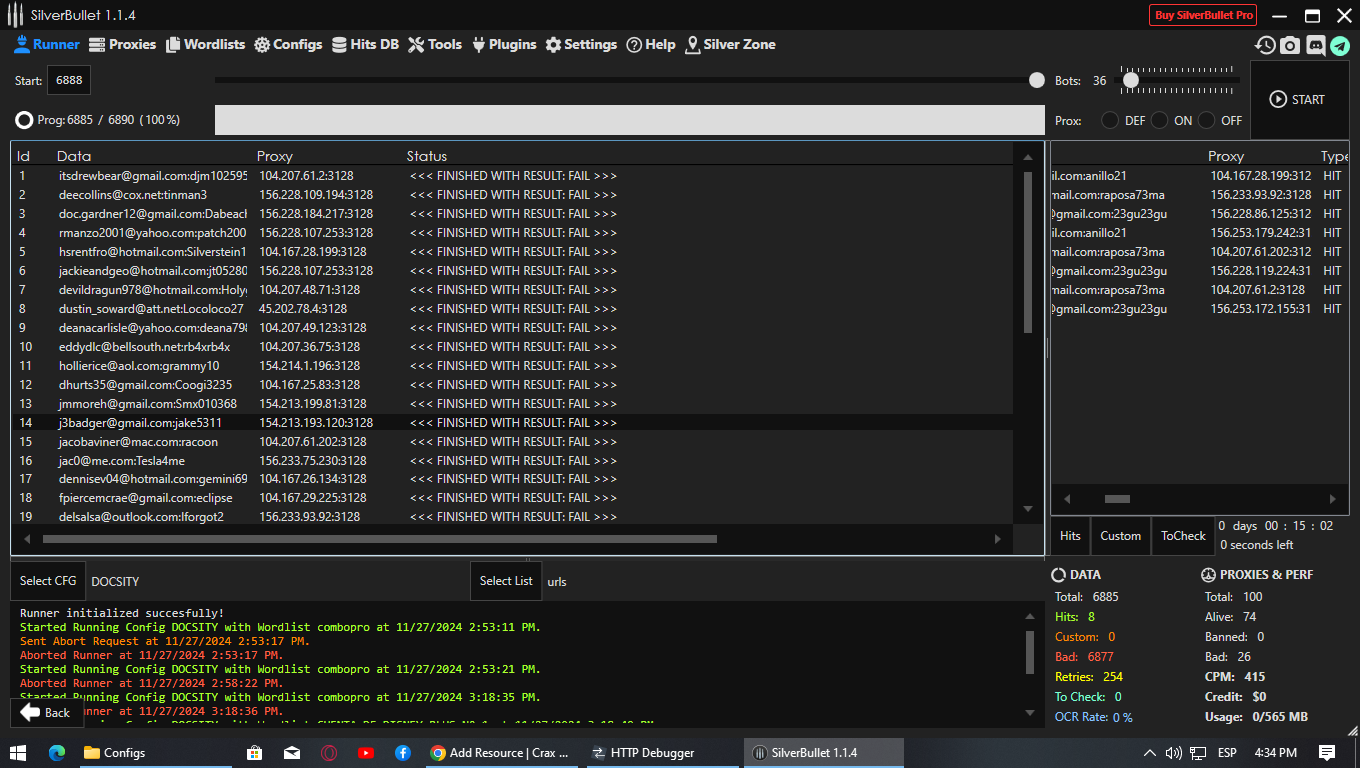Screen dimensions: 1360x768
Task: Select the DEF proxy mode radio button
Action: click(1110, 120)
